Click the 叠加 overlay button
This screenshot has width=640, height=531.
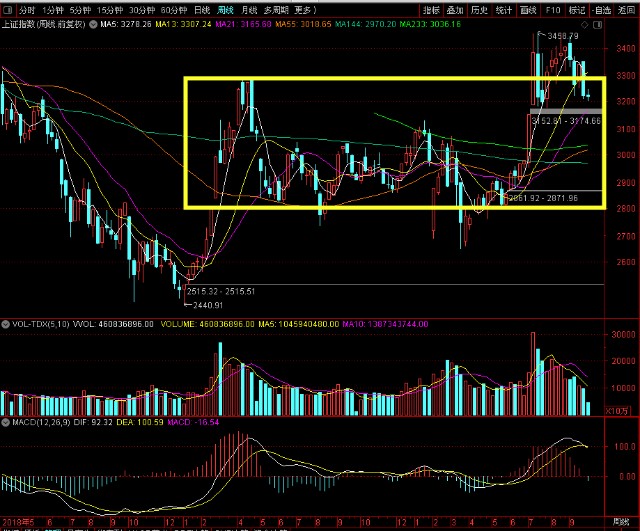point(456,9)
